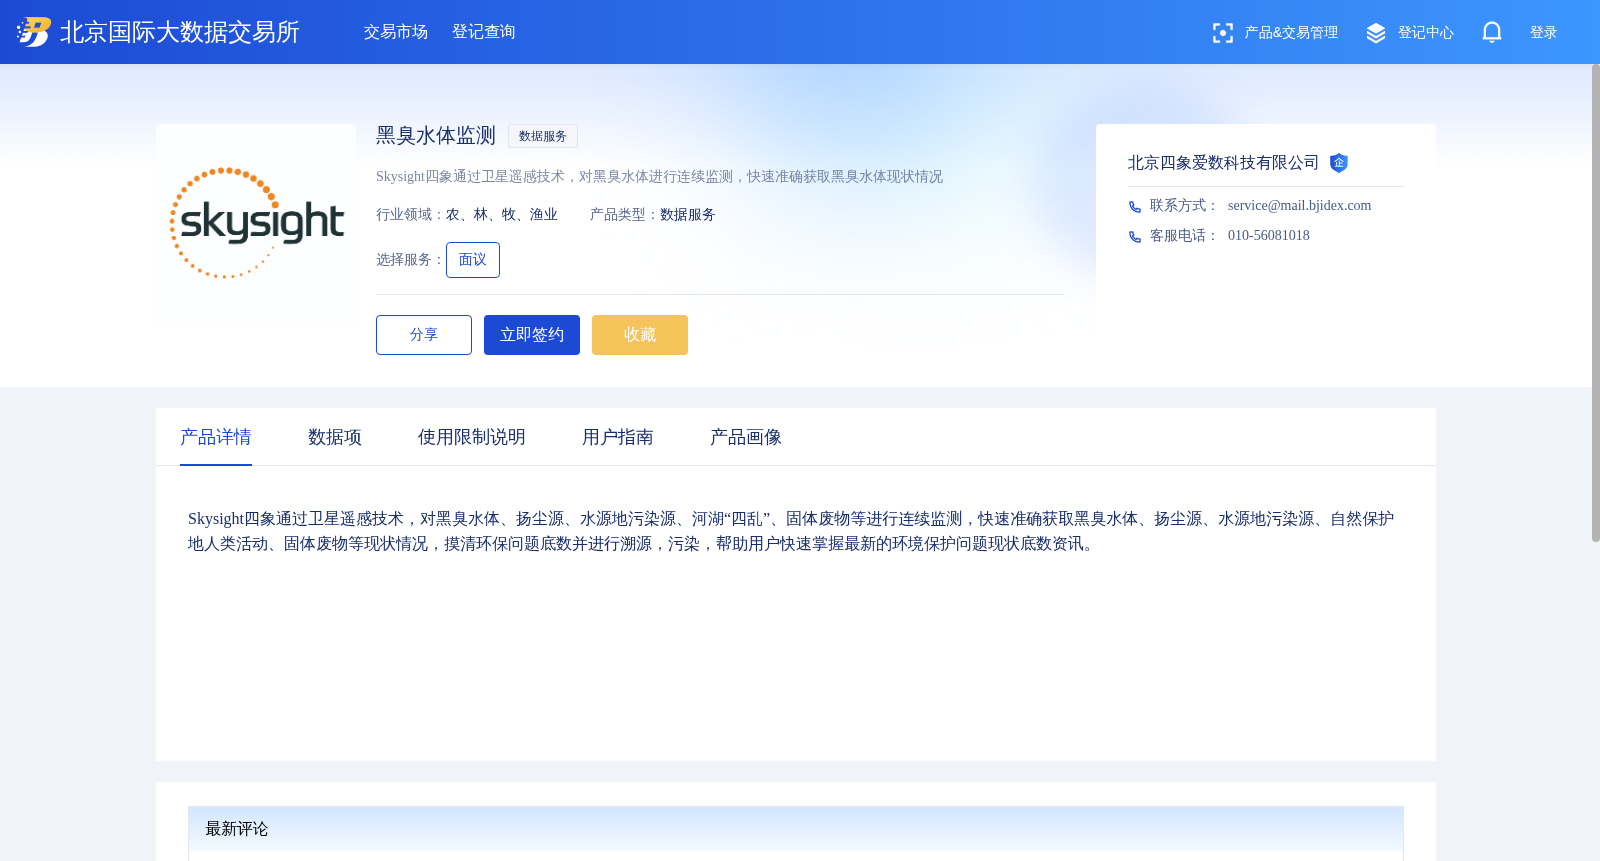The image size is (1600, 861).
Task: Switch to the 用户指南 tab
Action: [618, 437]
